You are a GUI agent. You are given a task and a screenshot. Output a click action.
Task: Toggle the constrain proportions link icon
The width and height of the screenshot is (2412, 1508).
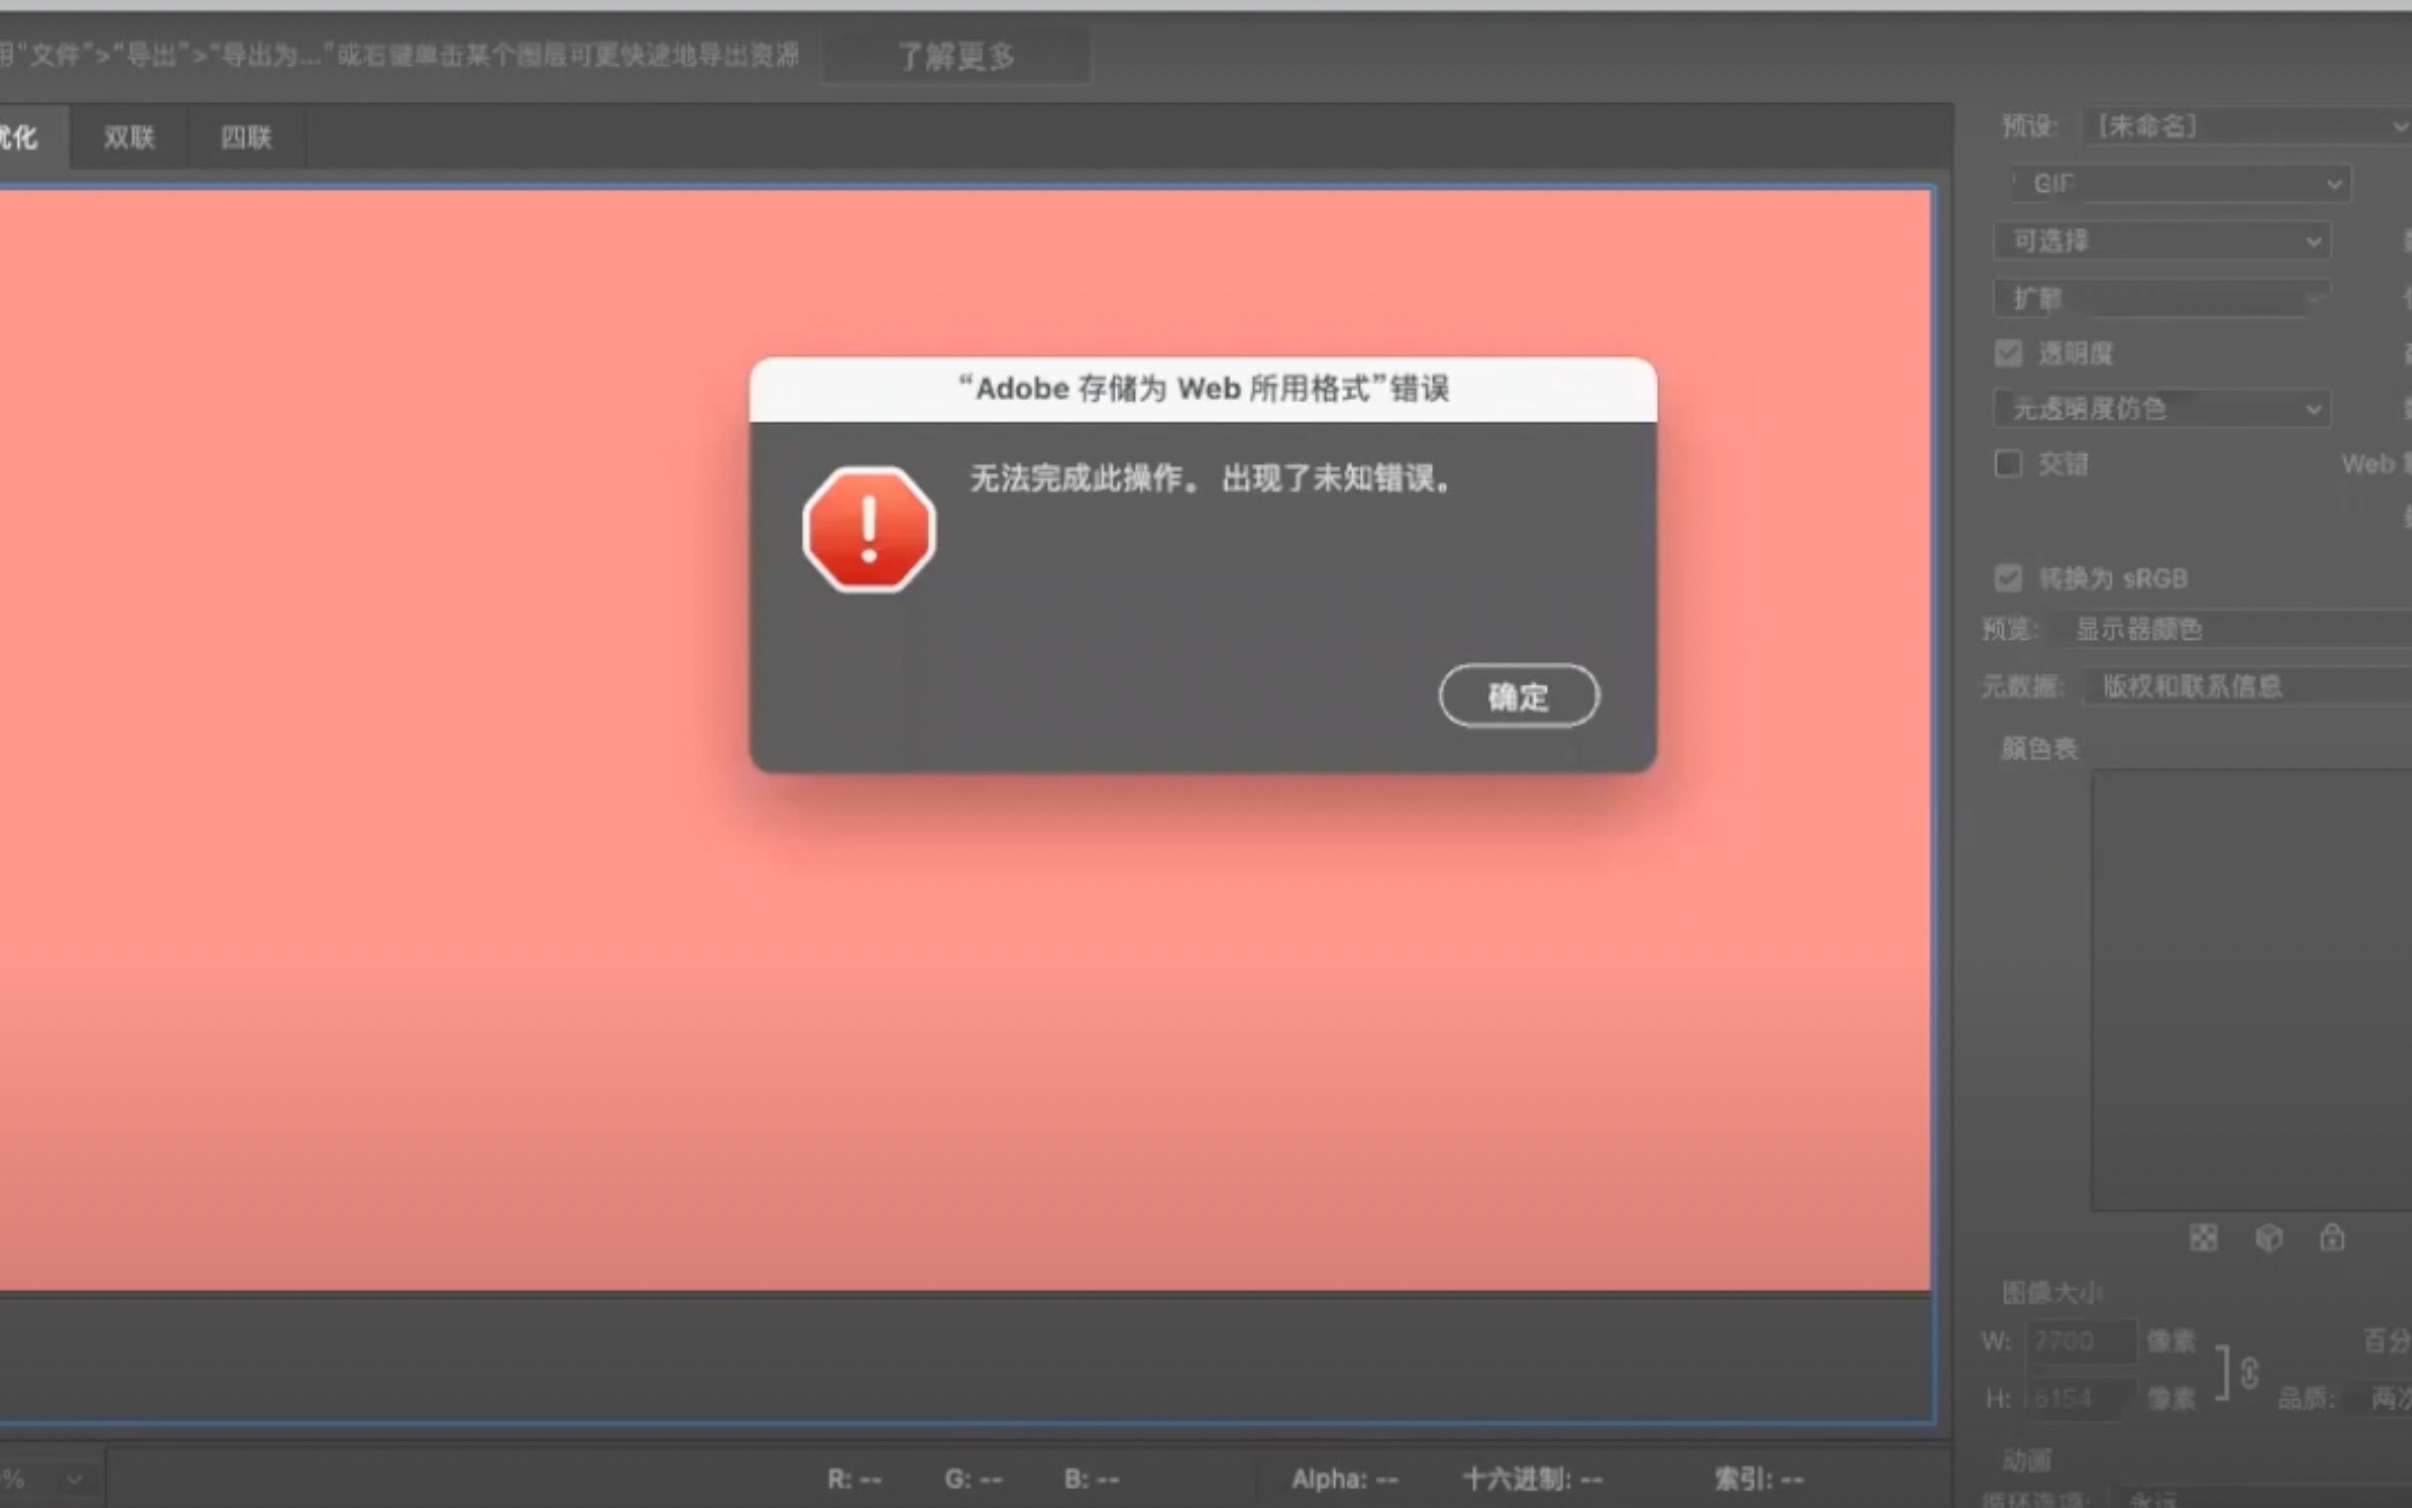click(2249, 1373)
